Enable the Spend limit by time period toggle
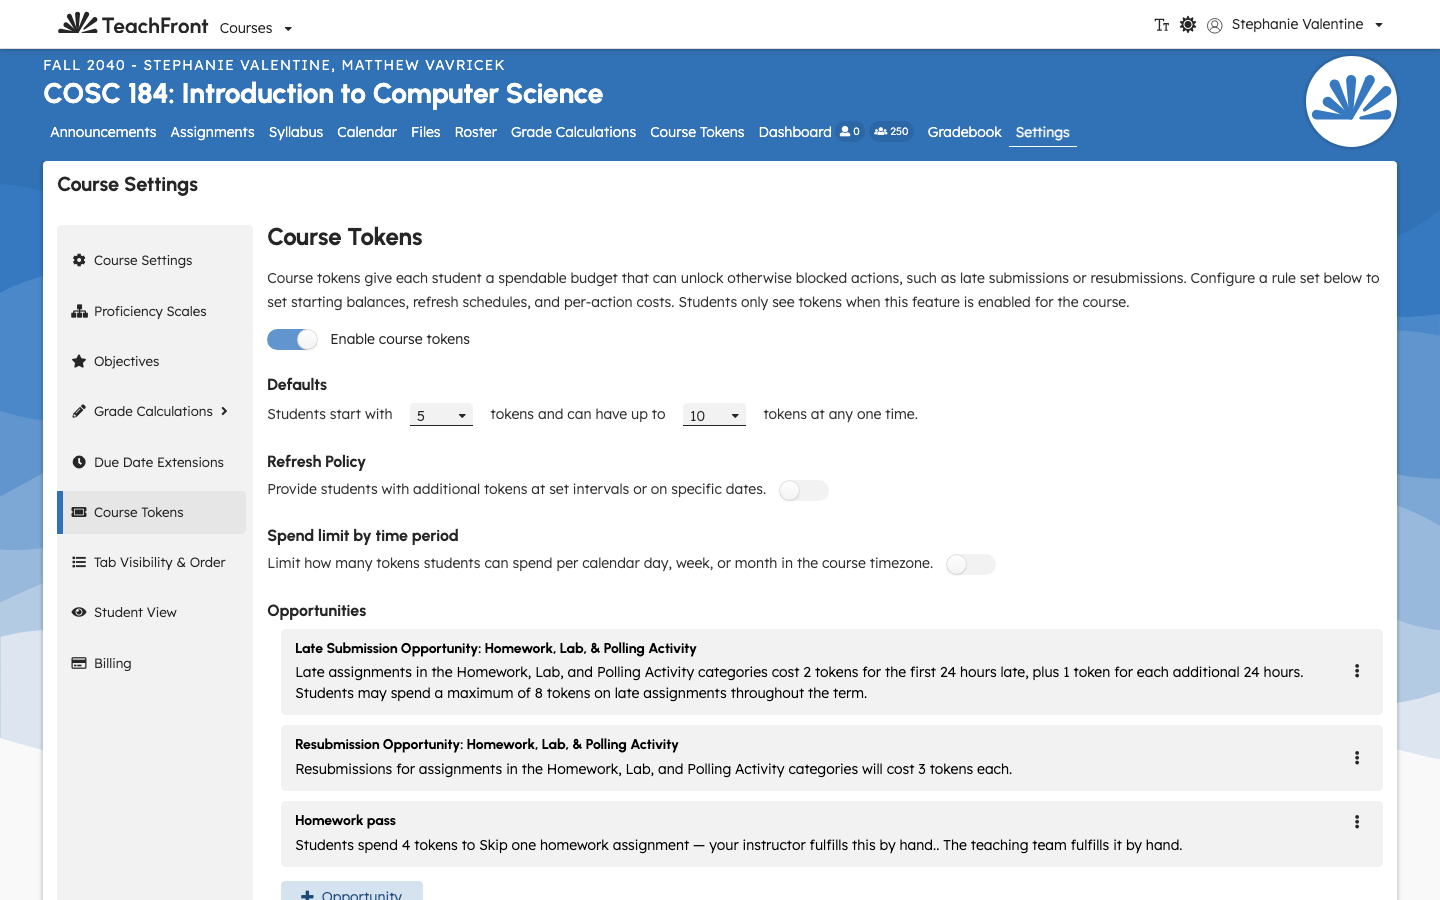The image size is (1440, 900). pyautogui.click(x=971, y=564)
